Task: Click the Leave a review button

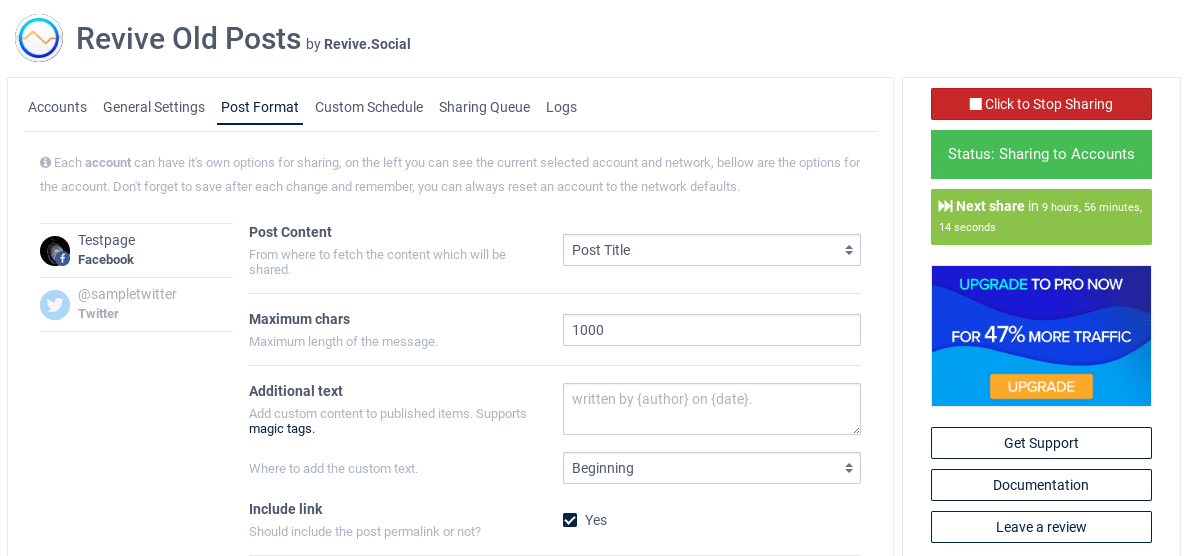Action: pyautogui.click(x=1041, y=527)
